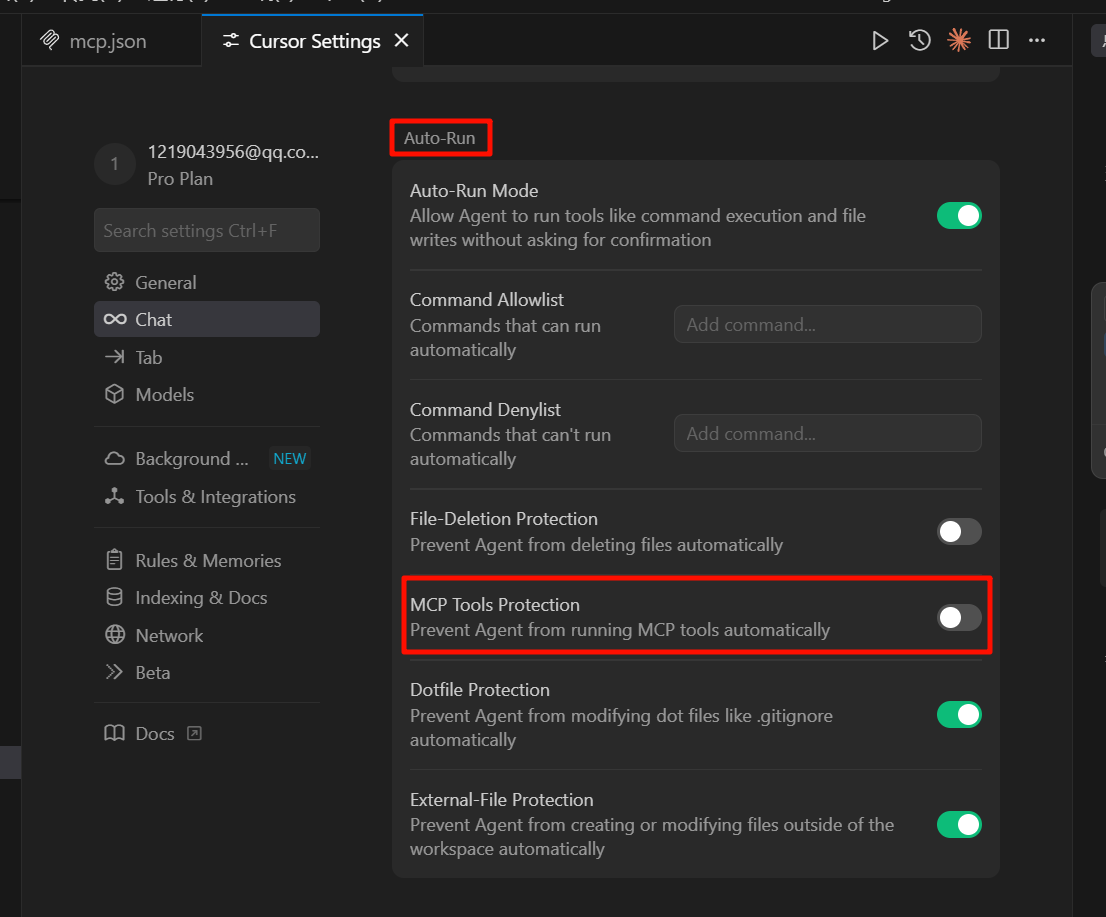Click 'Prevent Agent from running MCP tools automatically'
1106x917 pixels.
[x=620, y=630]
